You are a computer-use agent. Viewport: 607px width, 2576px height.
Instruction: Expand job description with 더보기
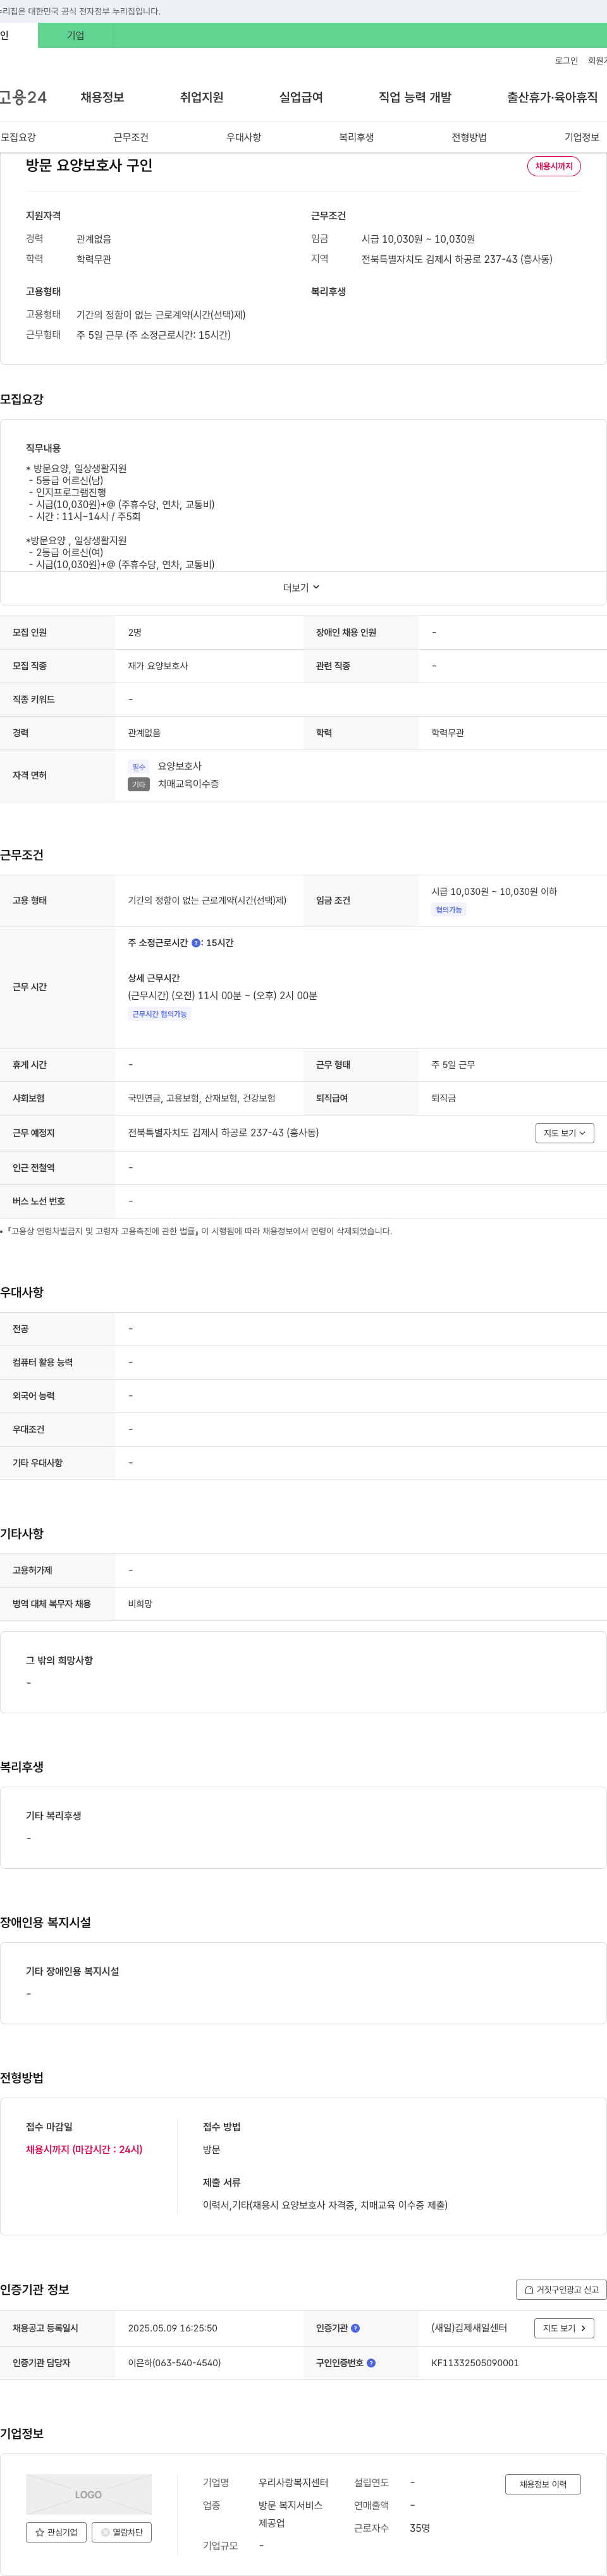[x=301, y=588]
